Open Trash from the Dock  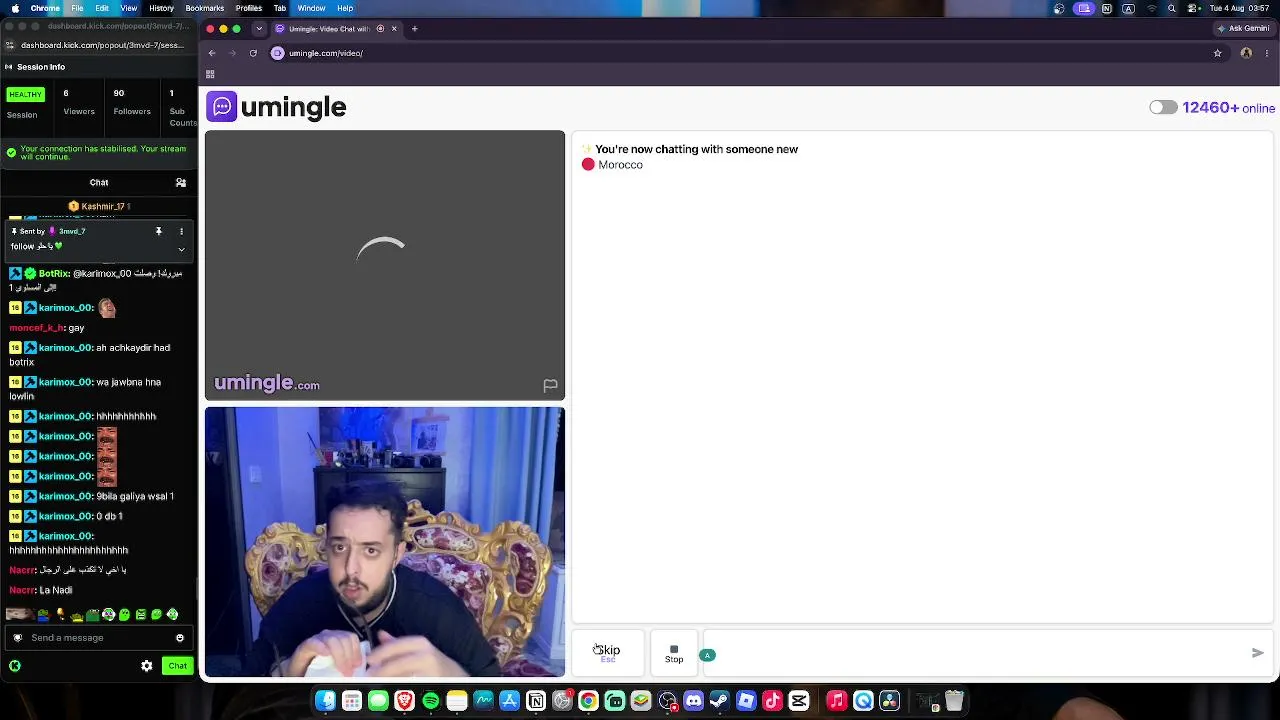pyautogui.click(x=954, y=701)
